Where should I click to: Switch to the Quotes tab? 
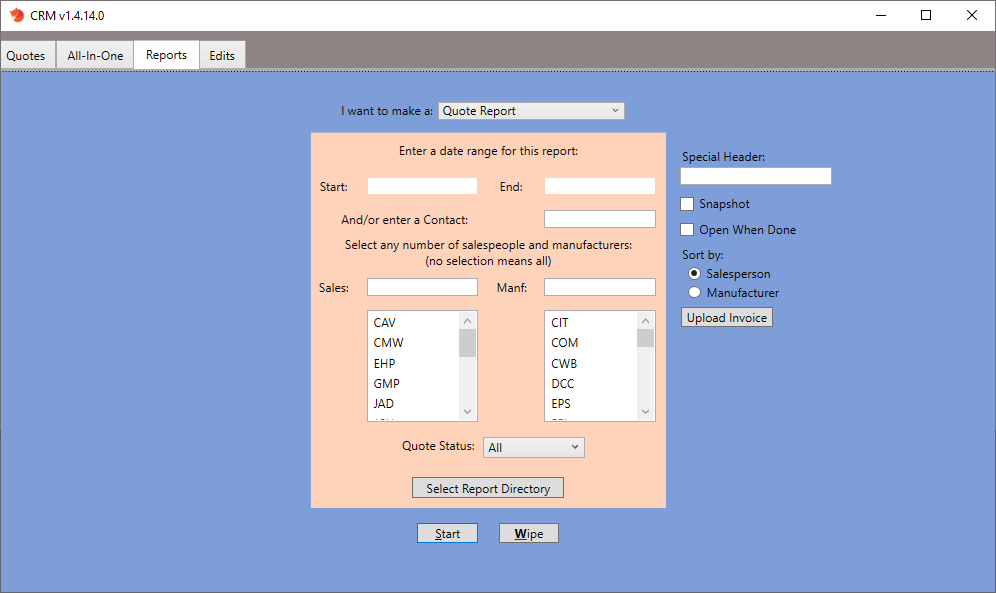coord(28,55)
